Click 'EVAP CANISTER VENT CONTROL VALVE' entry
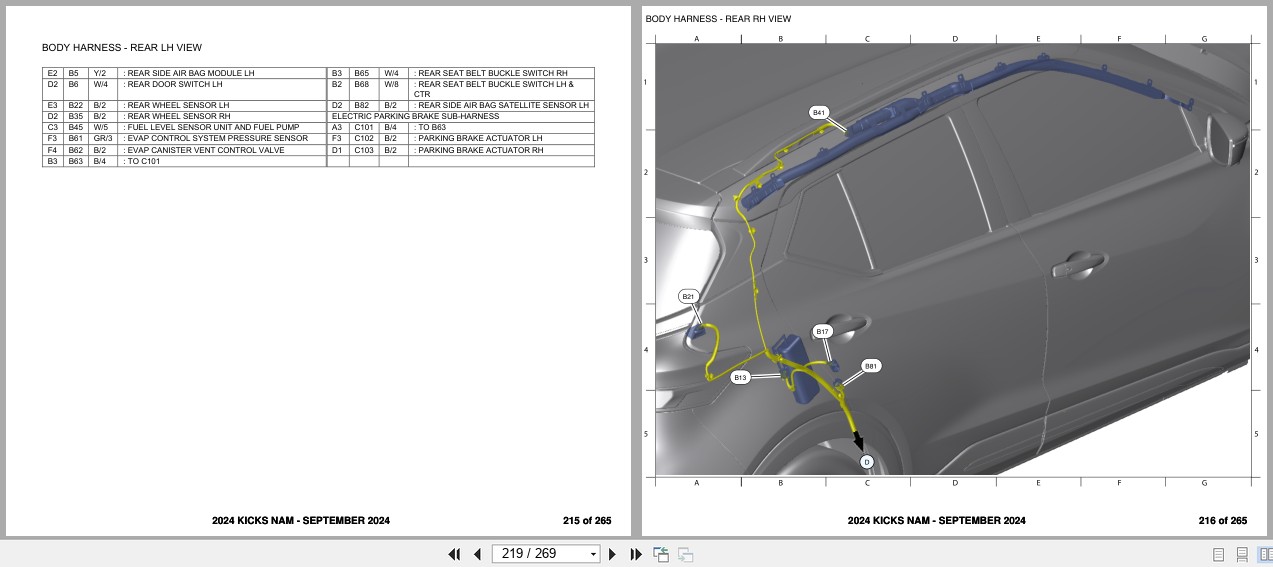 [205, 150]
